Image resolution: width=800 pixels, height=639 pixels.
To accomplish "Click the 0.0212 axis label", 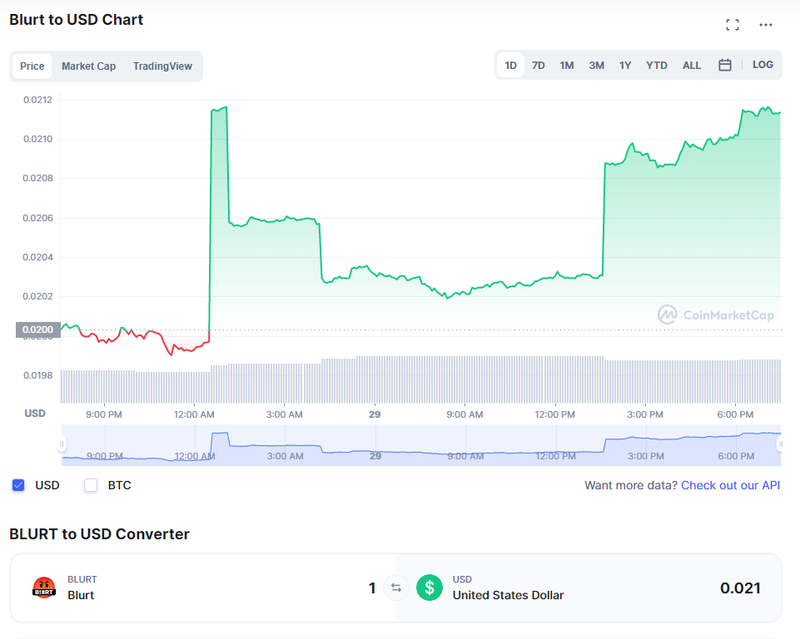I will [38, 100].
